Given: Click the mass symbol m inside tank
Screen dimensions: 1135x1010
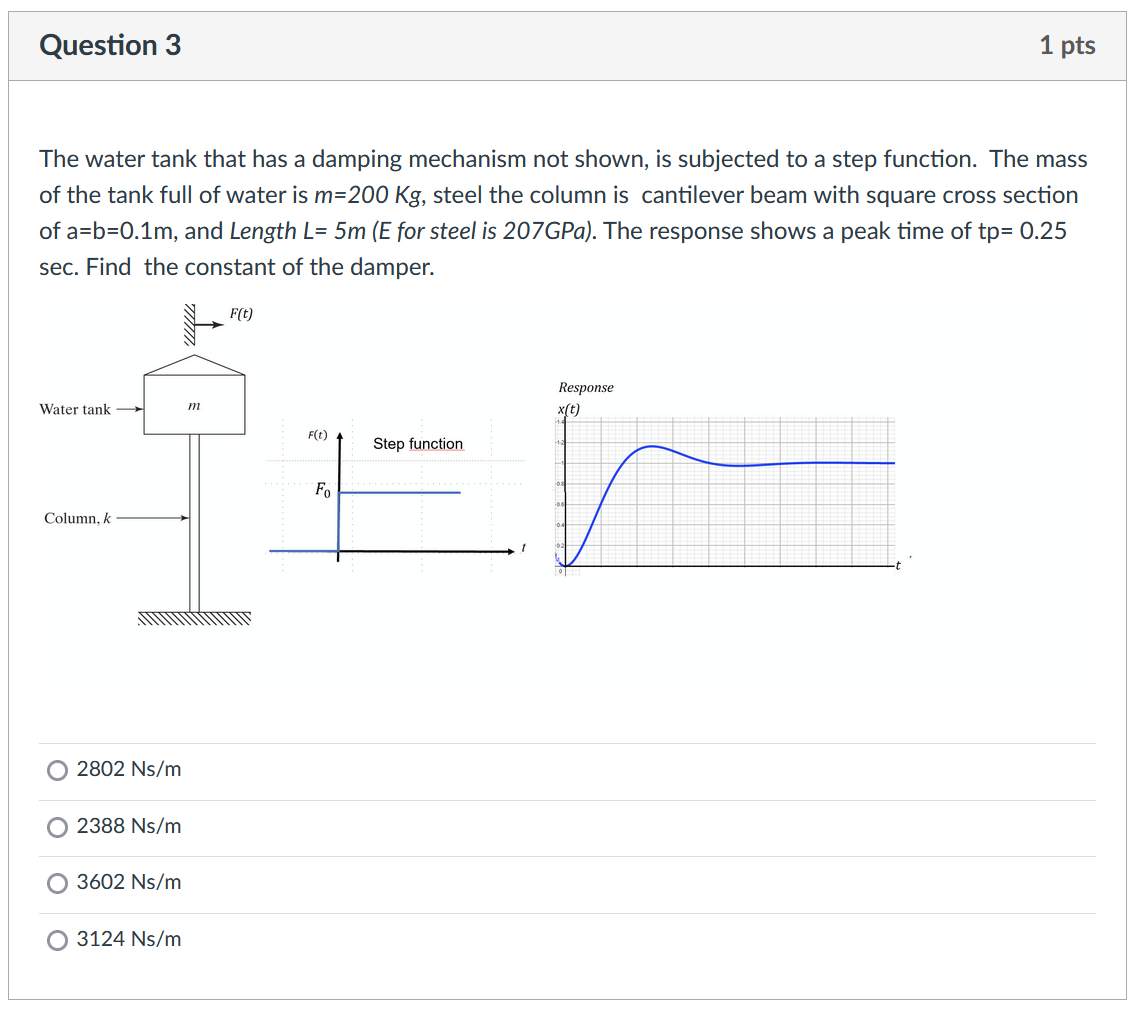Looking at the screenshot, I should tap(194, 404).
